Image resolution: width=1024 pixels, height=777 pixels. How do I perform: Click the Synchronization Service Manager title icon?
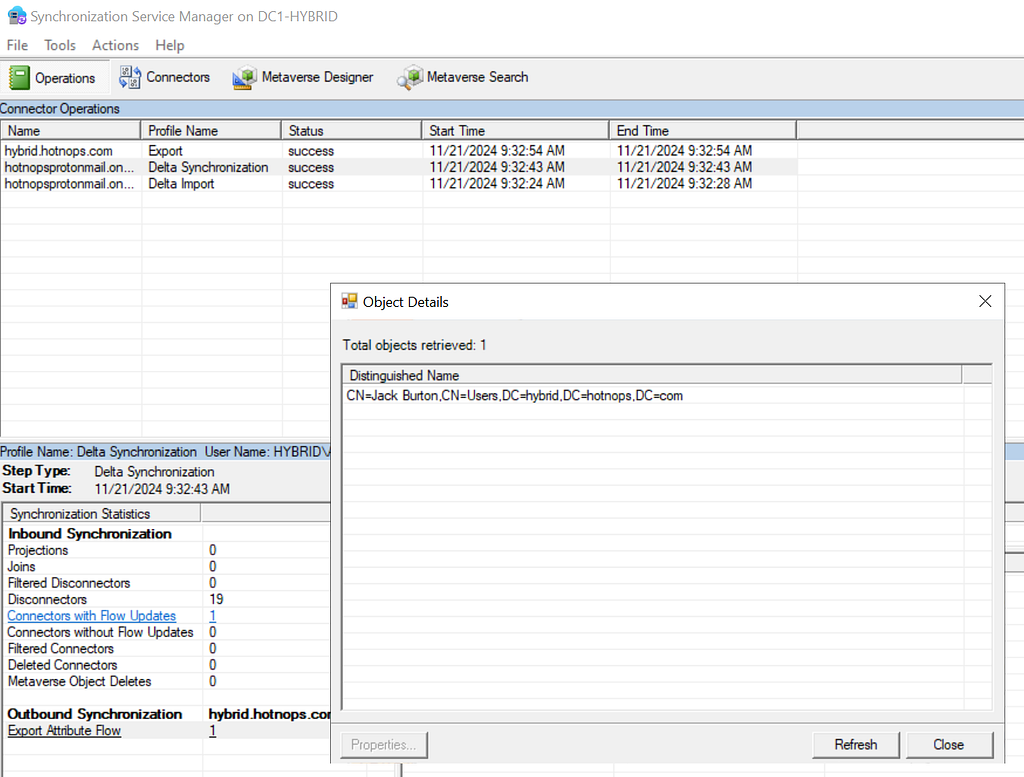coord(16,16)
